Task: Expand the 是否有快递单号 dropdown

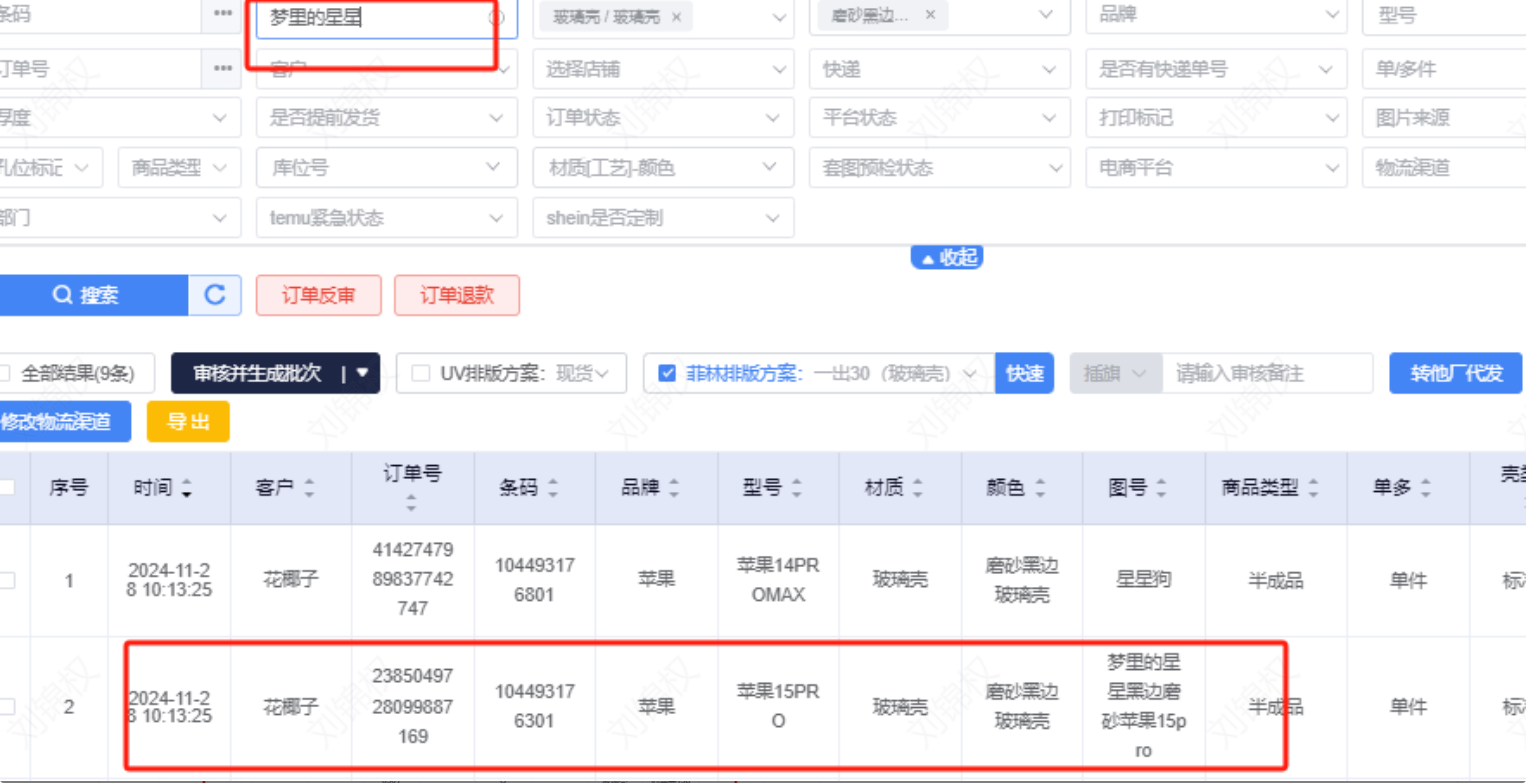Action: point(1216,69)
